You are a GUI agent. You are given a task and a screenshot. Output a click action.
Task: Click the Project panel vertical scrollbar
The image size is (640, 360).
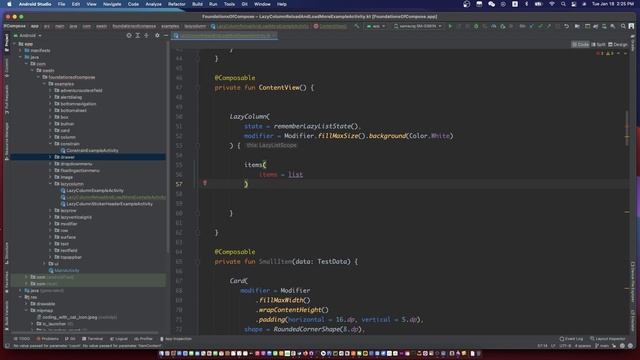[168, 147]
